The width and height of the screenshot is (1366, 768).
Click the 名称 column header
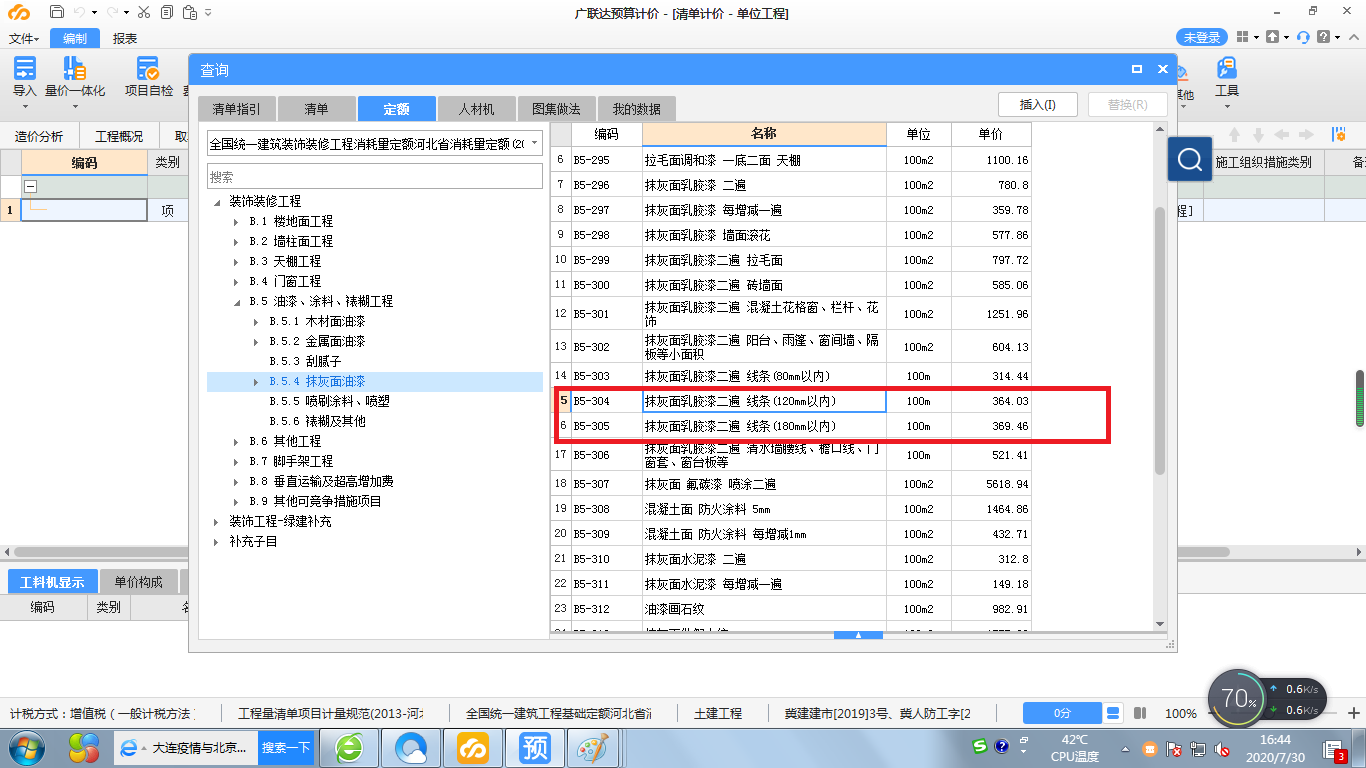click(x=764, y=134)
